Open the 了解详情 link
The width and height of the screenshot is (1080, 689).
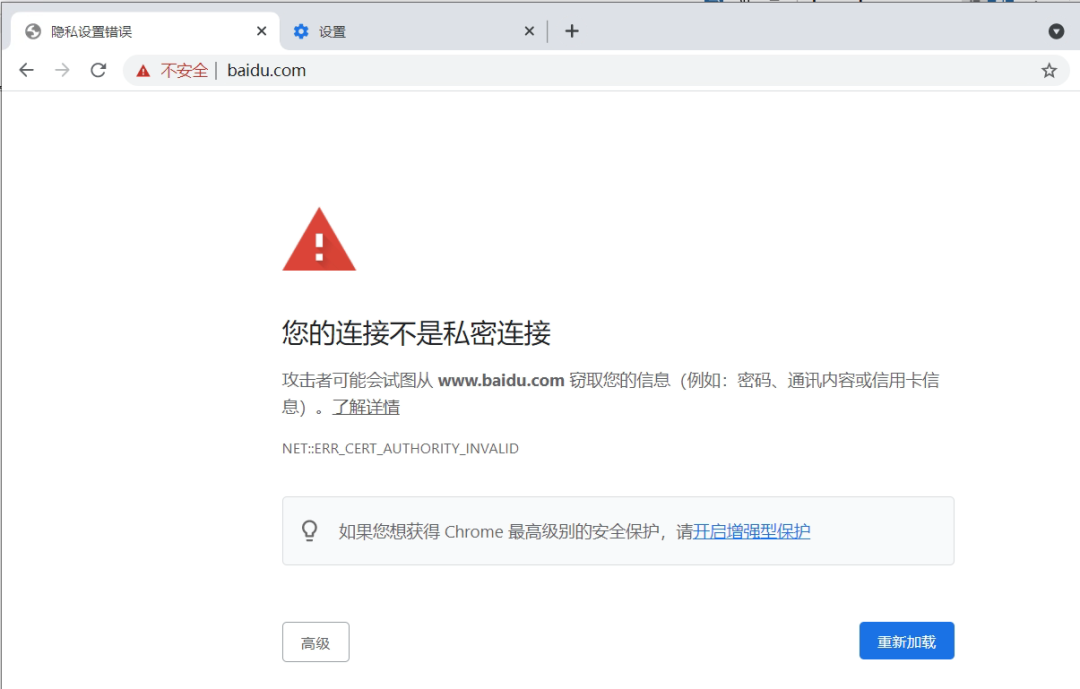click(366, 407)
